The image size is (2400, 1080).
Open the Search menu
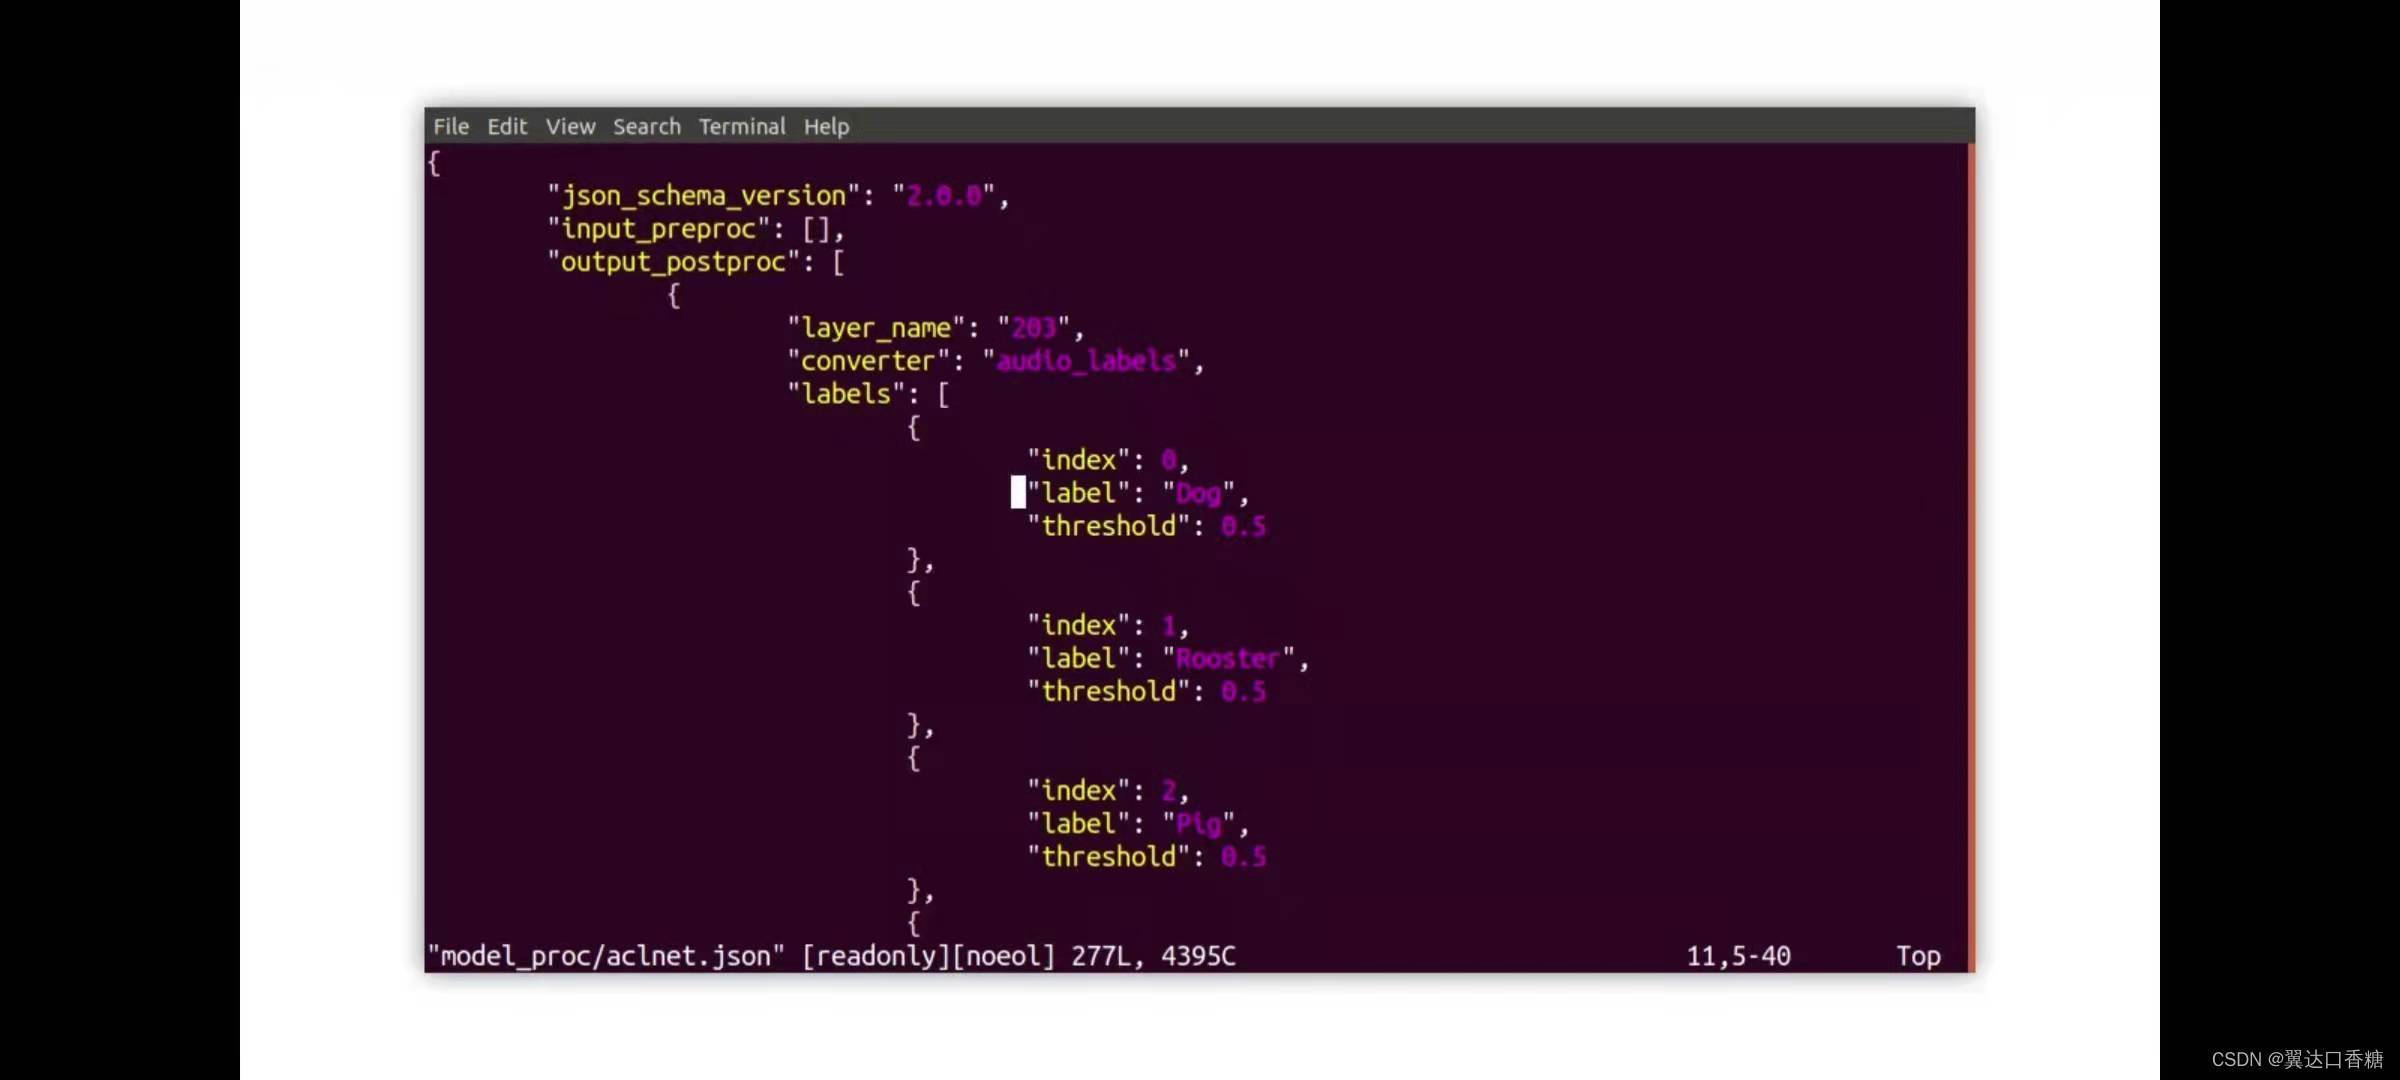pyautogui.click(x=647, y=127)
